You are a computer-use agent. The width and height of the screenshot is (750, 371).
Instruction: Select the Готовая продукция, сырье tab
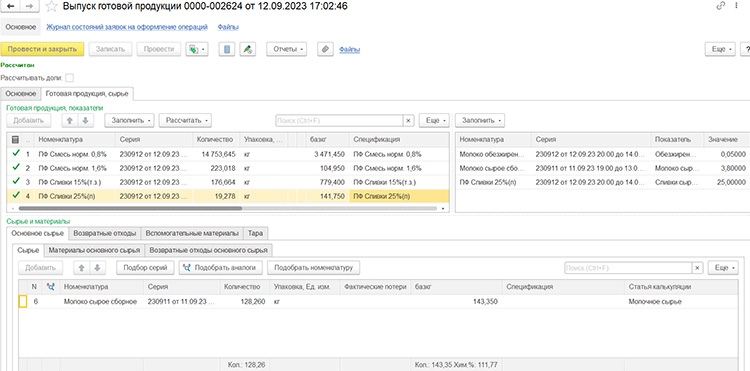(x=87, y=93)
